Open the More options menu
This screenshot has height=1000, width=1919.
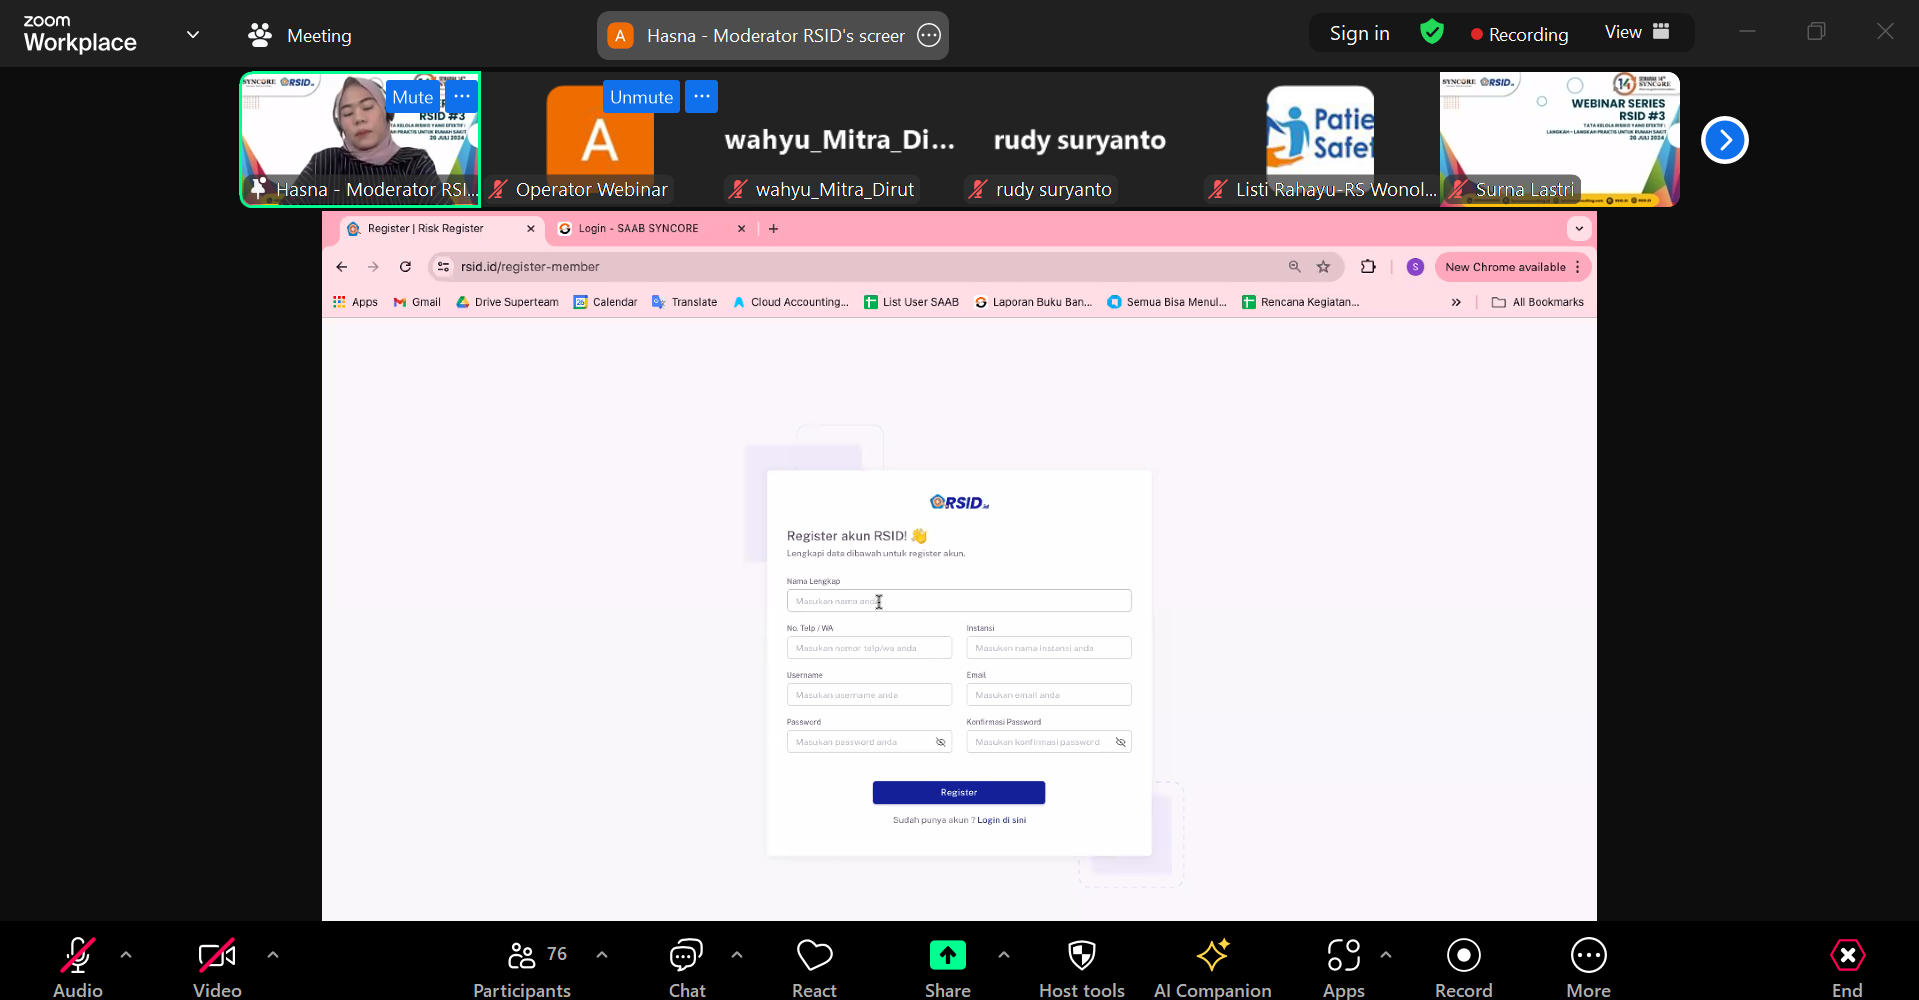tap(1588, 957)
